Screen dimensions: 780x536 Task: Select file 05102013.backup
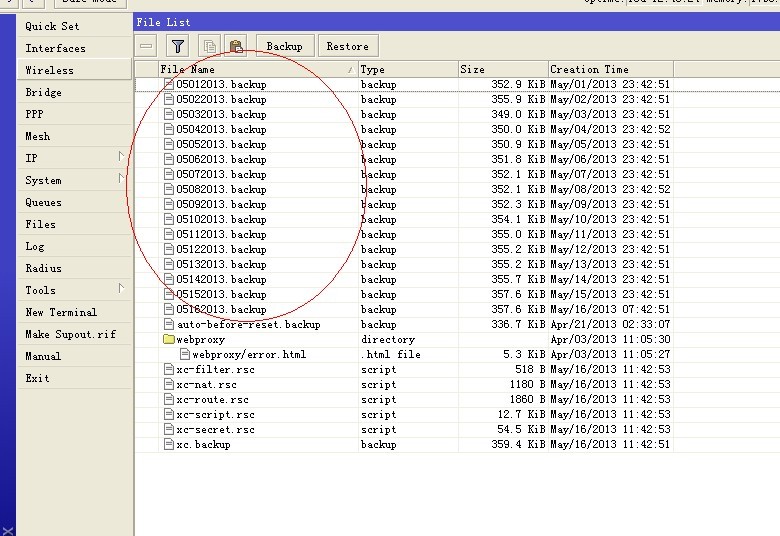point(221,219)
